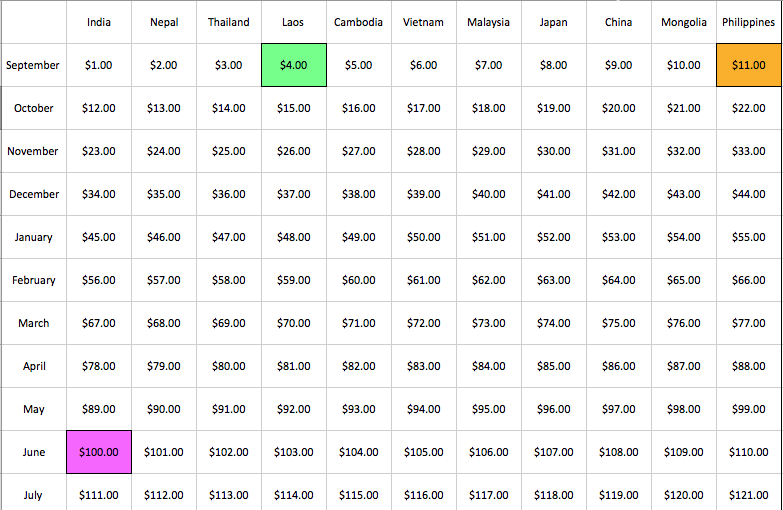
Task: Select the $25.00 Thailand November cell
Action: point(229,151)
